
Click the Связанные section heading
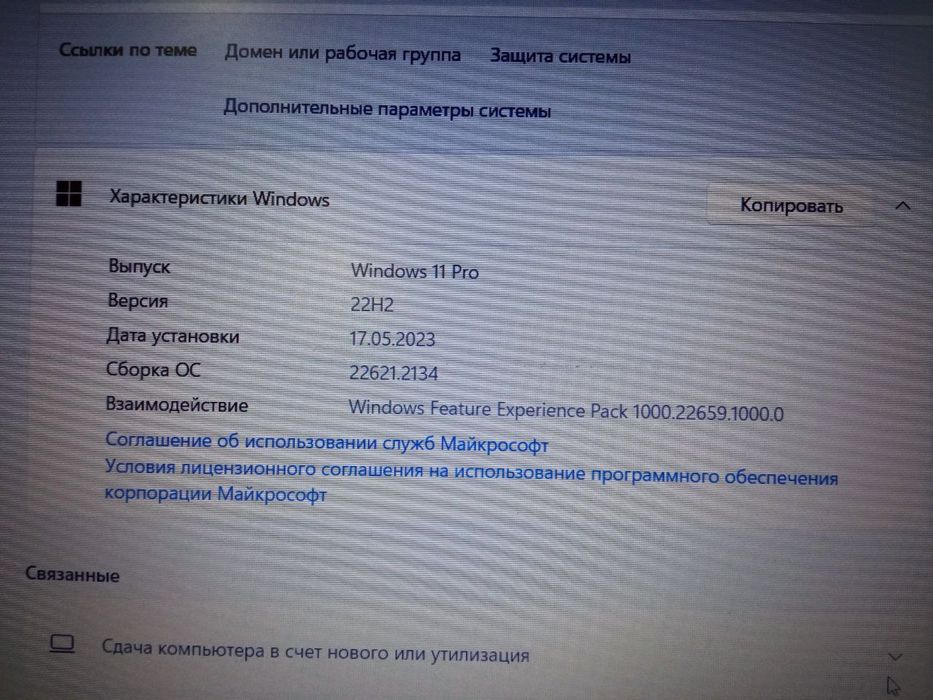pos(72,574)
